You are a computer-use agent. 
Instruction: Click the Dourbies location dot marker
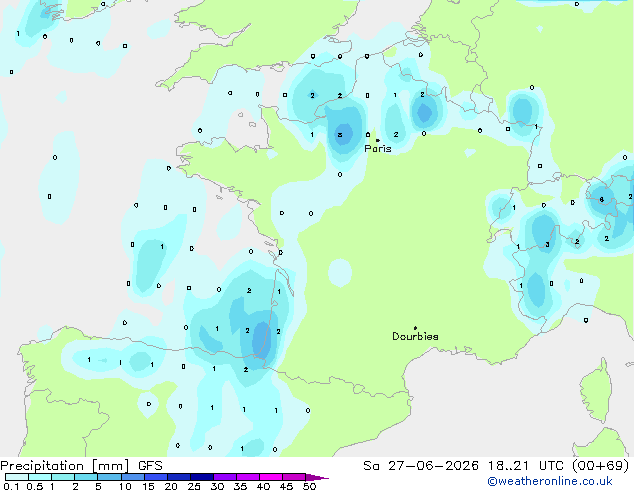click(415, 328)
